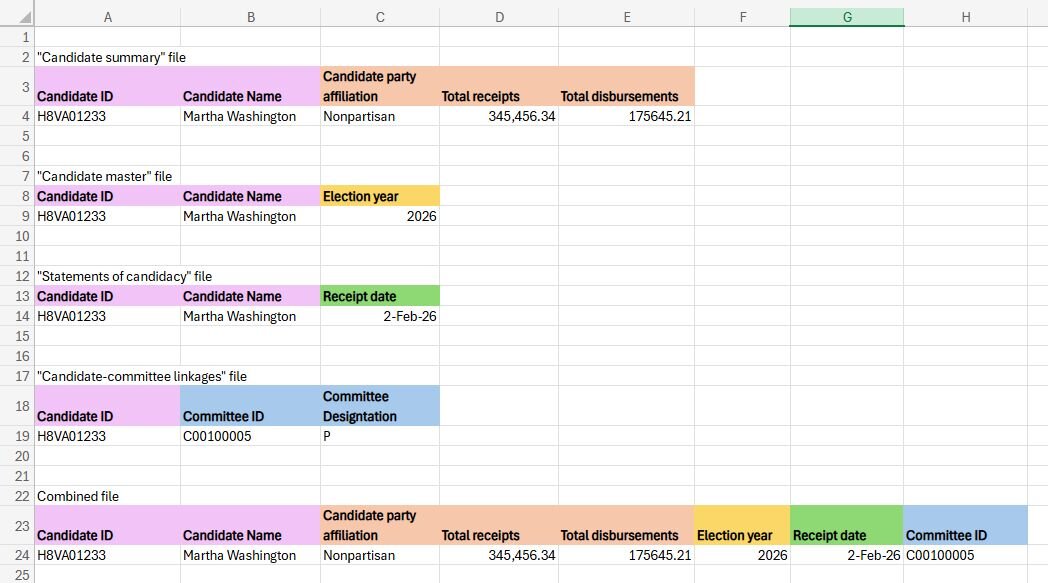This screenshot has width=1048, height=583.
Task: Click '175645.21' in row 4
Action: pos(627,116)
